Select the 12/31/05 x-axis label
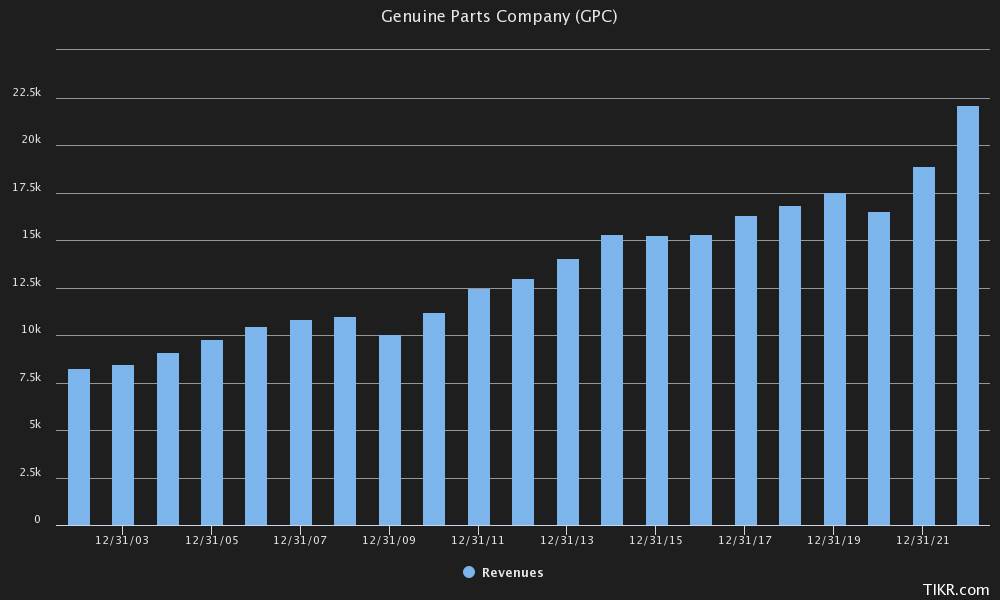Screen dimensions: 1000x600 tap(212, 540)
